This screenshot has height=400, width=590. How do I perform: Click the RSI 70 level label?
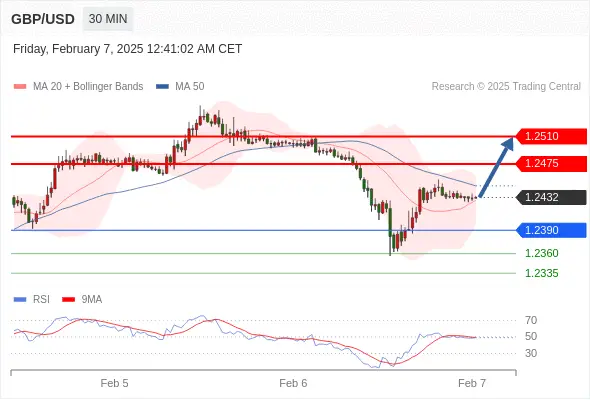(531, 320)
